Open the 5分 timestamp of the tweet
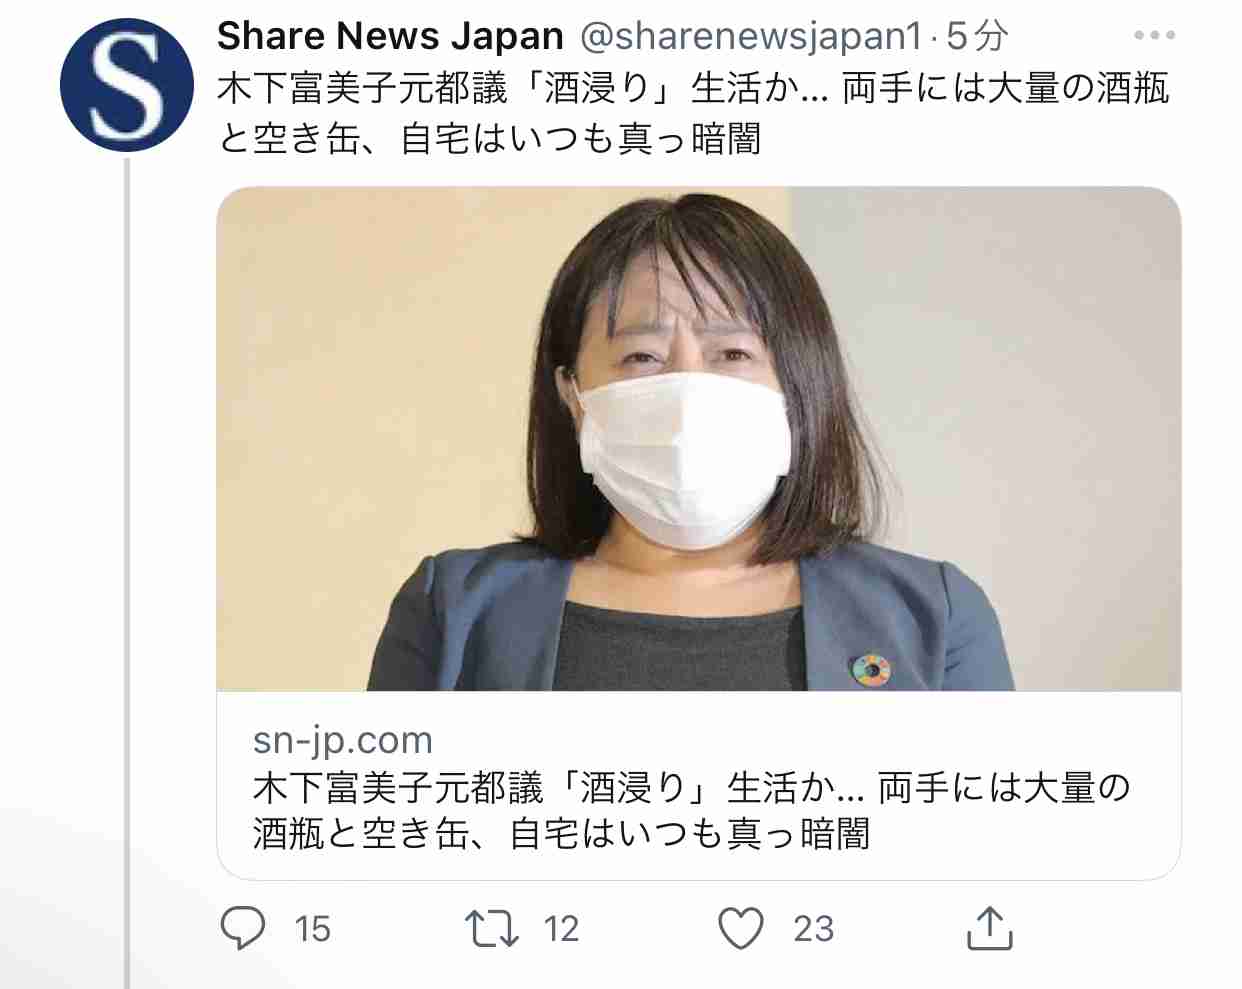 (x=977, y=36)
